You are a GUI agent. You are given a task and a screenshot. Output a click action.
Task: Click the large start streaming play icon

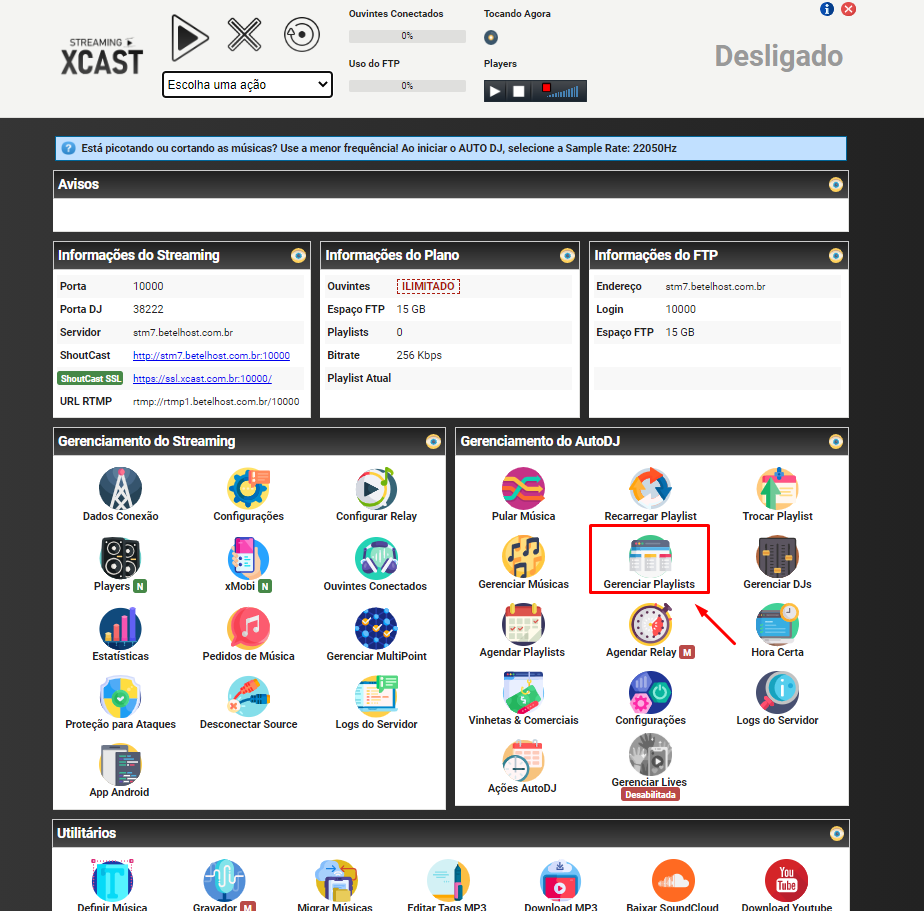pos(189,37)
